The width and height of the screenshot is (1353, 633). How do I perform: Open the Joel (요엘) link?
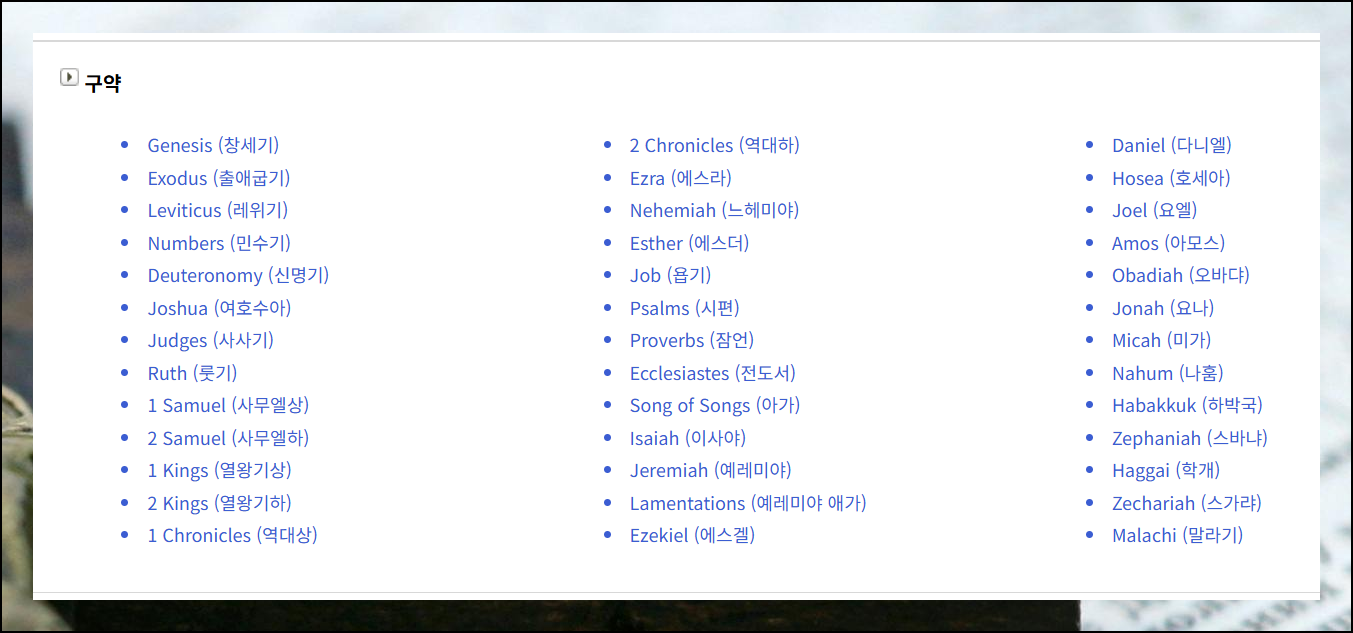[x=1155, y=210]
